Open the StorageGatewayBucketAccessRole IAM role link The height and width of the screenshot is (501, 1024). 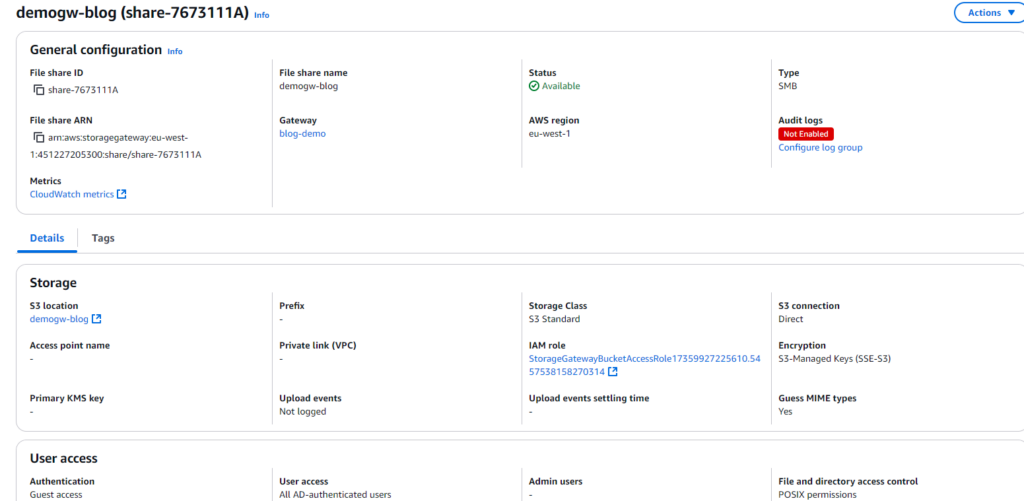644,358
